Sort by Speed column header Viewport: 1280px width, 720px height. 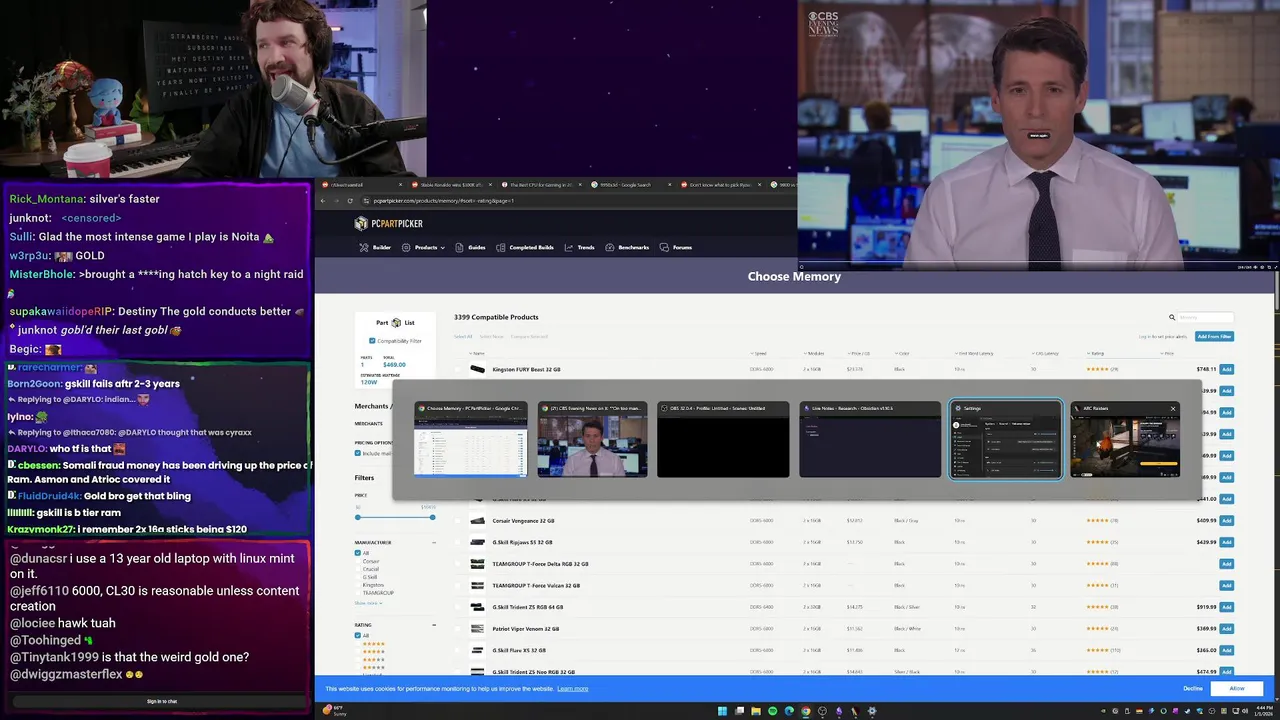point(760,353)
